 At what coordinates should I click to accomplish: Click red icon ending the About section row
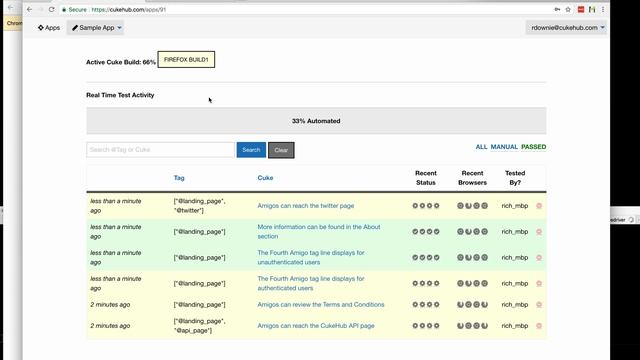point(539,231)
